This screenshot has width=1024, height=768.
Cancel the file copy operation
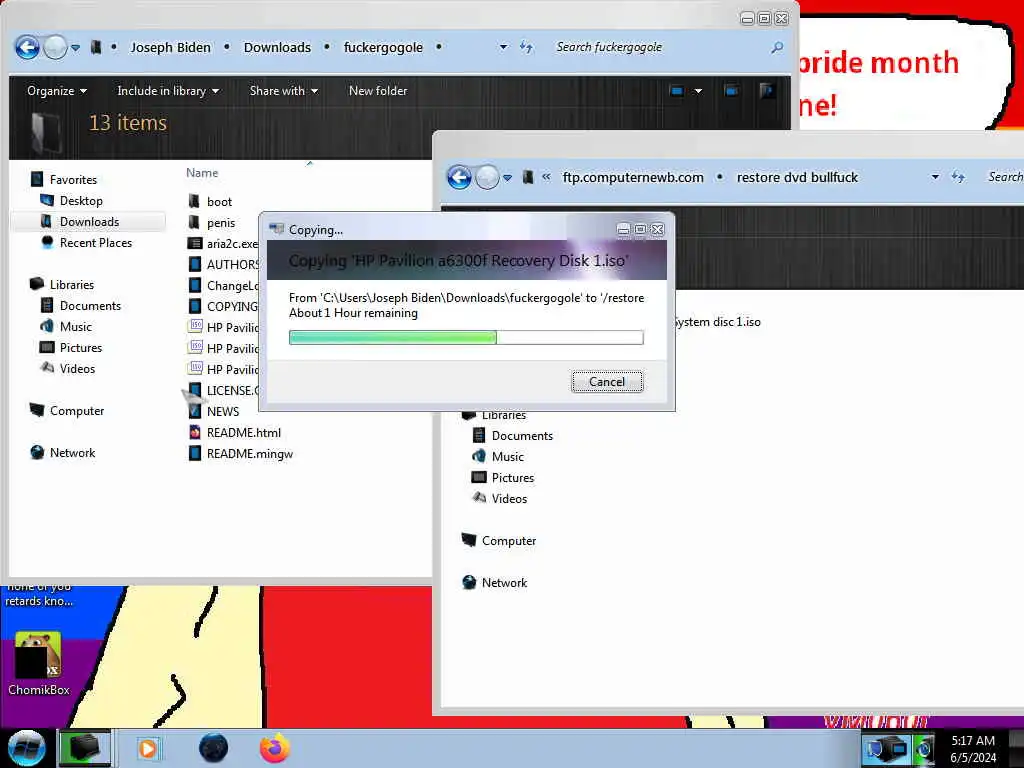point(607,381)
